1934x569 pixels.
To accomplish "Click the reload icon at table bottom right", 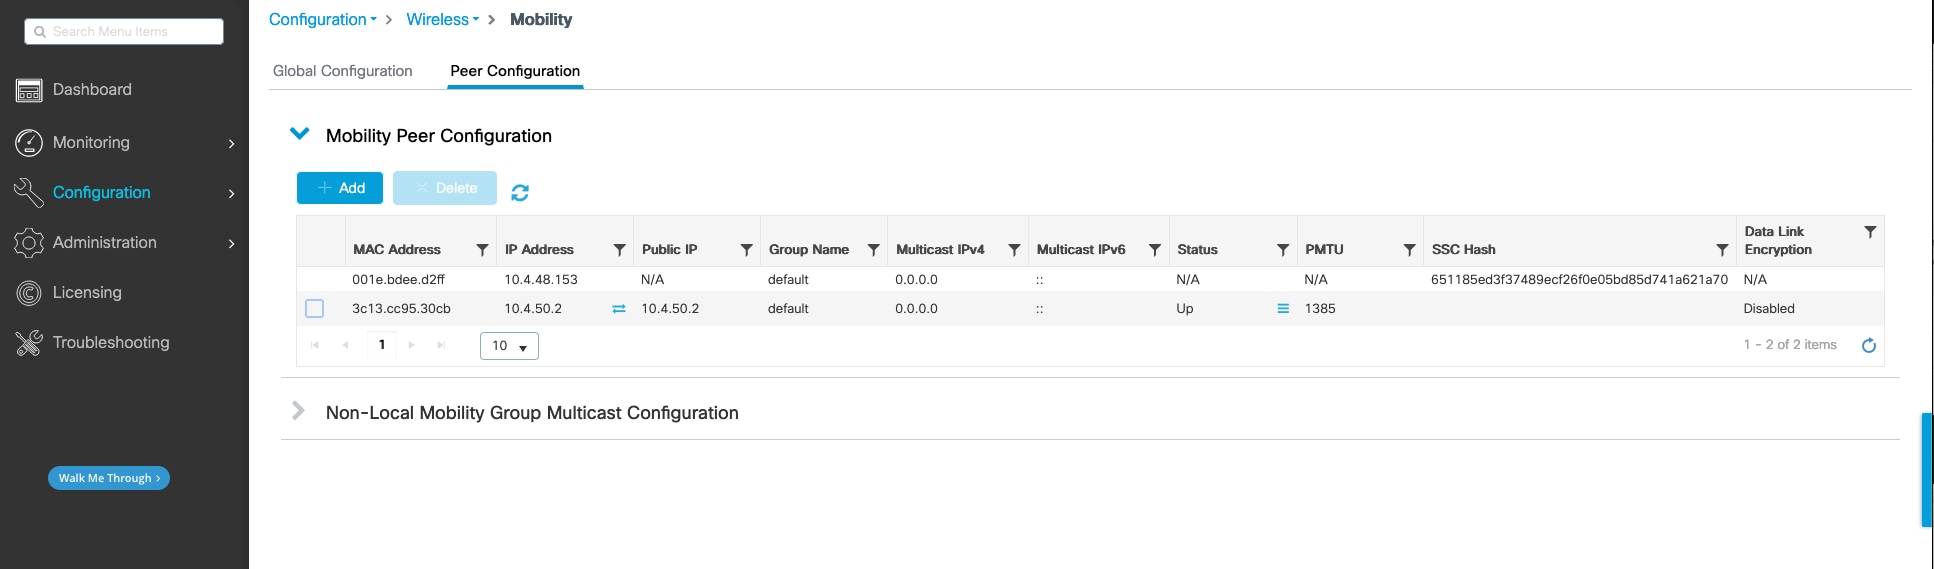I will tap(1868, 346).
